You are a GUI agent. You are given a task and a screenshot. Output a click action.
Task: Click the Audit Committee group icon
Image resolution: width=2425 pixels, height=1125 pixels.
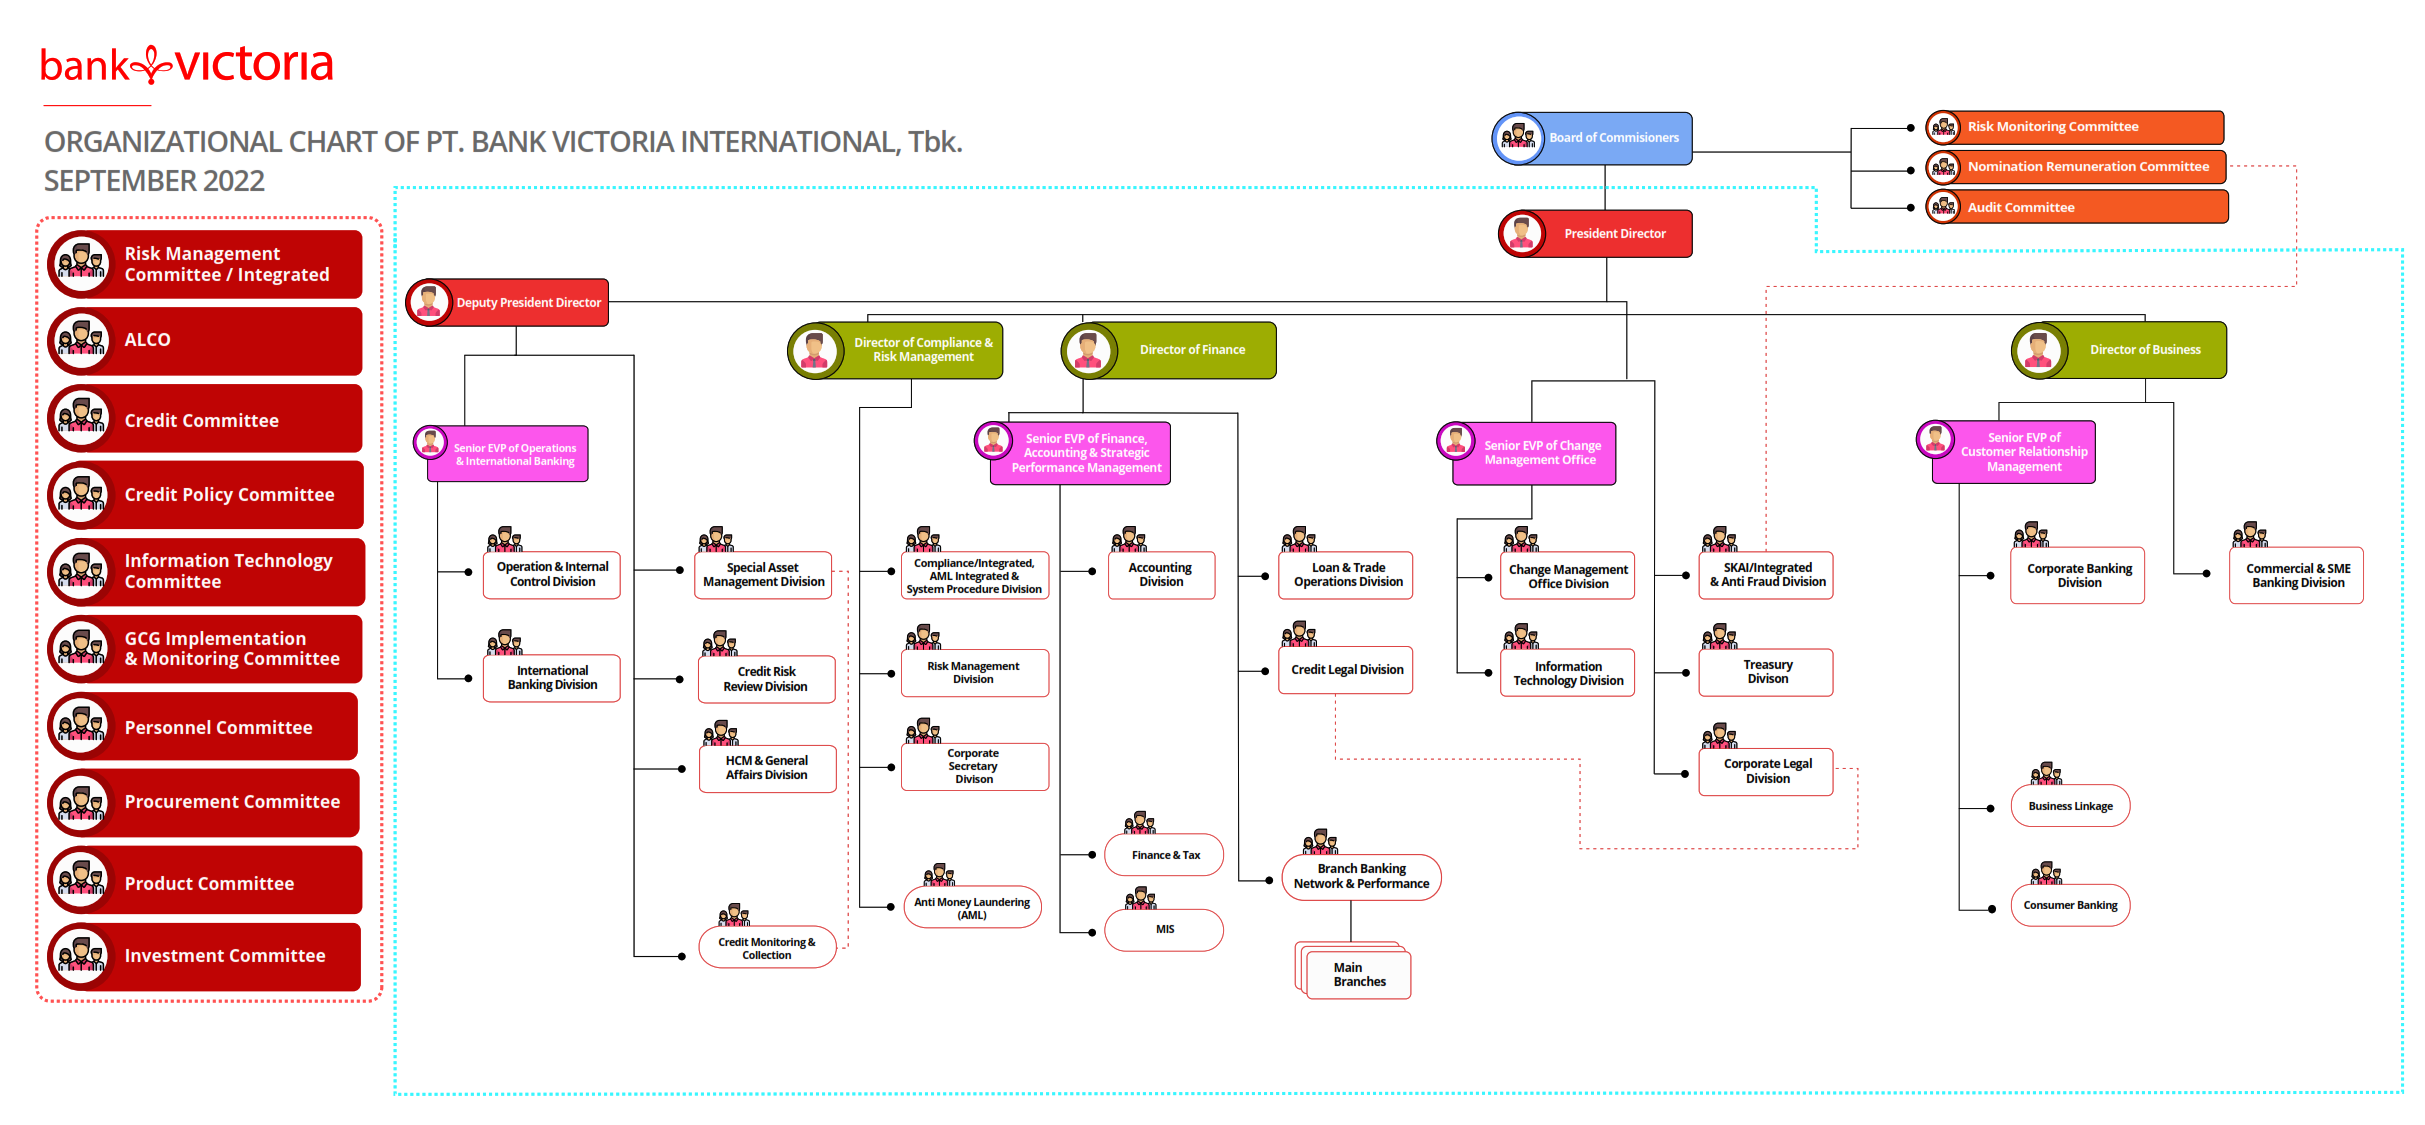point(1943,207)
